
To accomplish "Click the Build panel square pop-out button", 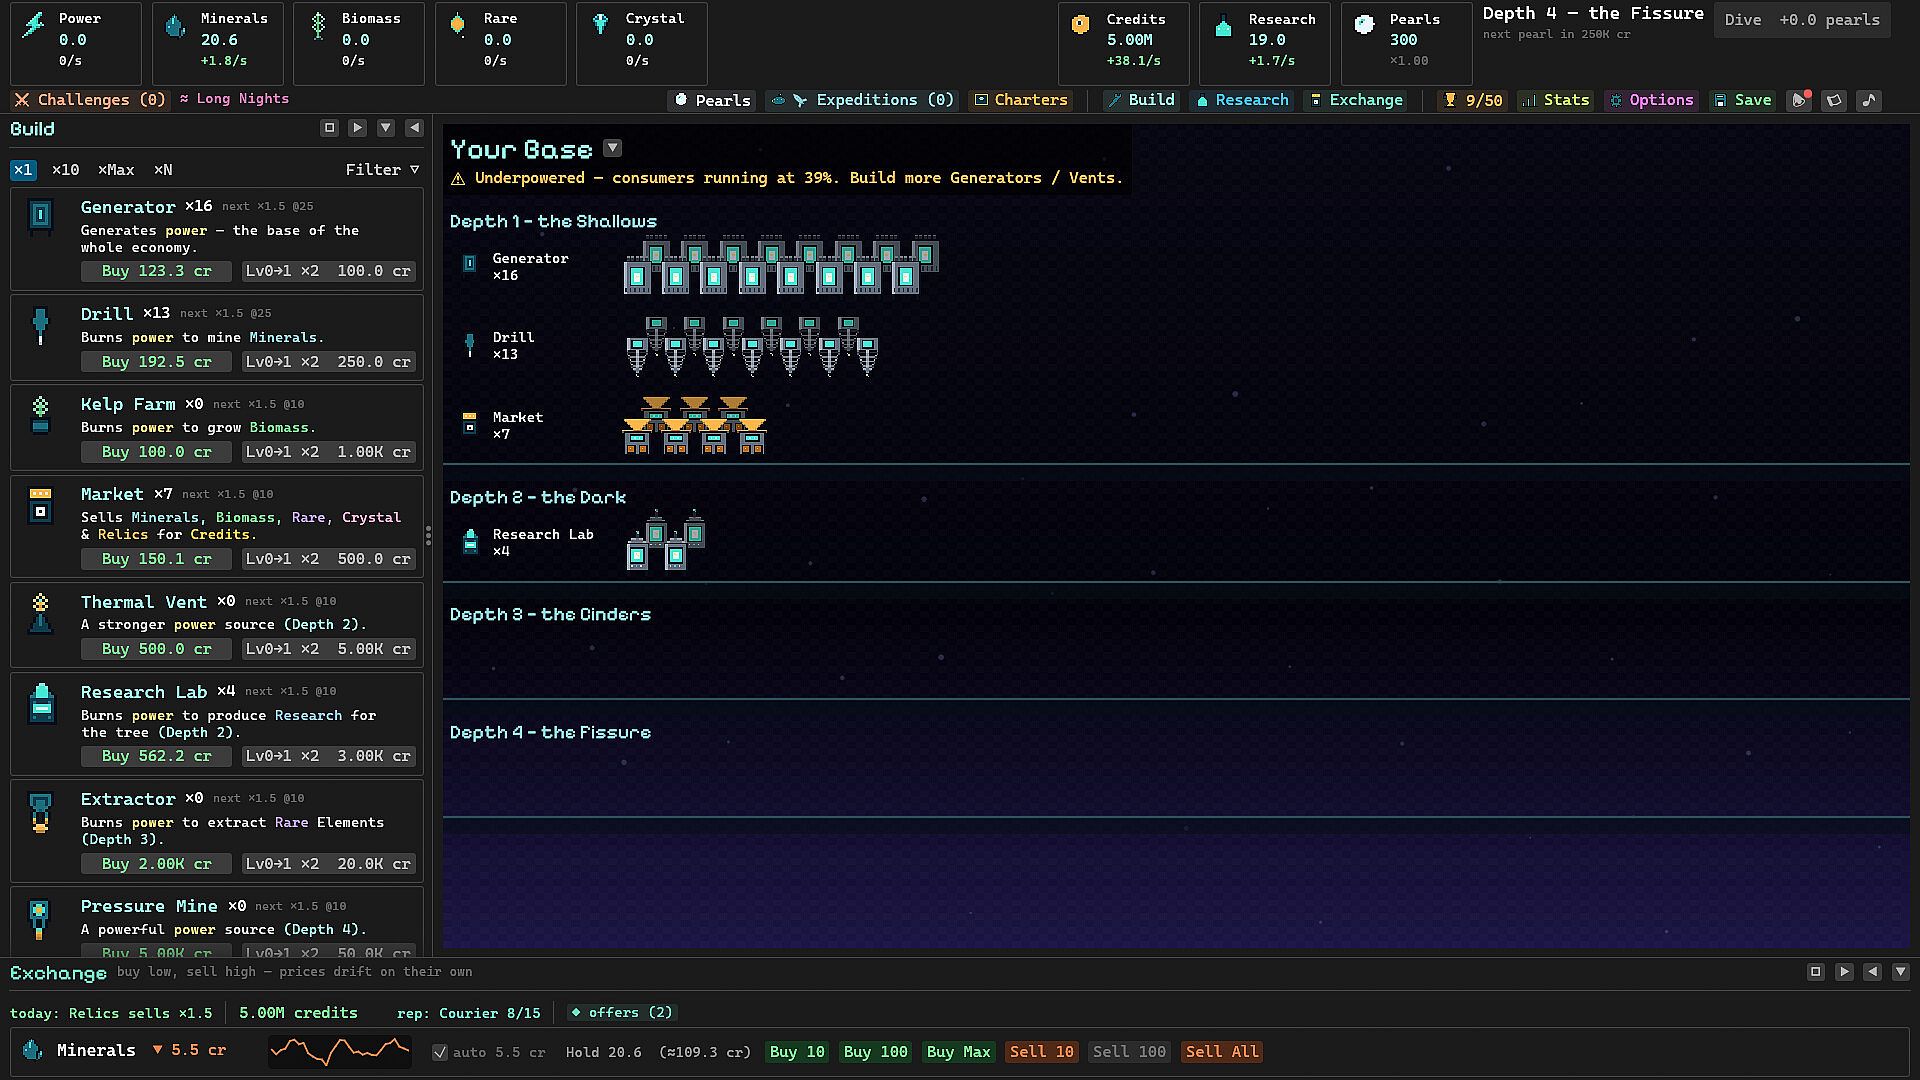I will pos(329,128).
